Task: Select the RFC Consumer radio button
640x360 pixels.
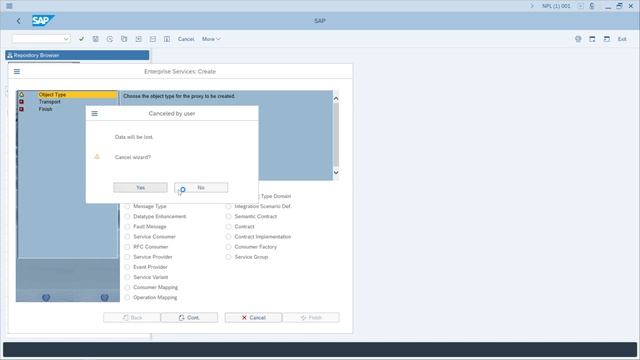Action: click(x=127, y=247)
